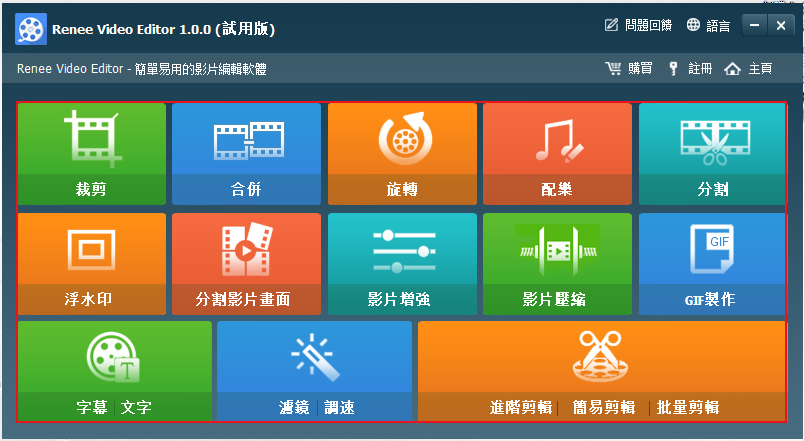The image size is (804, 441).
Task: Open the 旋轉 rotate video tile
Action: 402,154
